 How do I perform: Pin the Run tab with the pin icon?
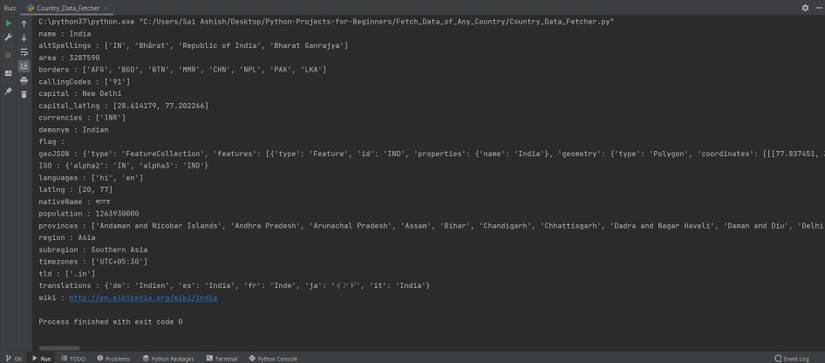8,91
